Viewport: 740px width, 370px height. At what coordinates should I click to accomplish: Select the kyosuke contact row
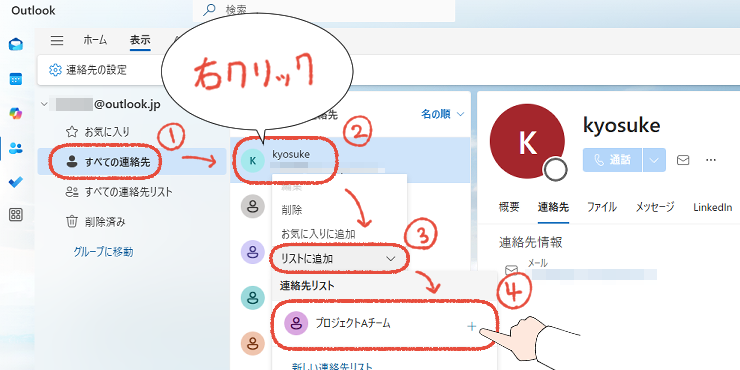(x=350, y=160)
